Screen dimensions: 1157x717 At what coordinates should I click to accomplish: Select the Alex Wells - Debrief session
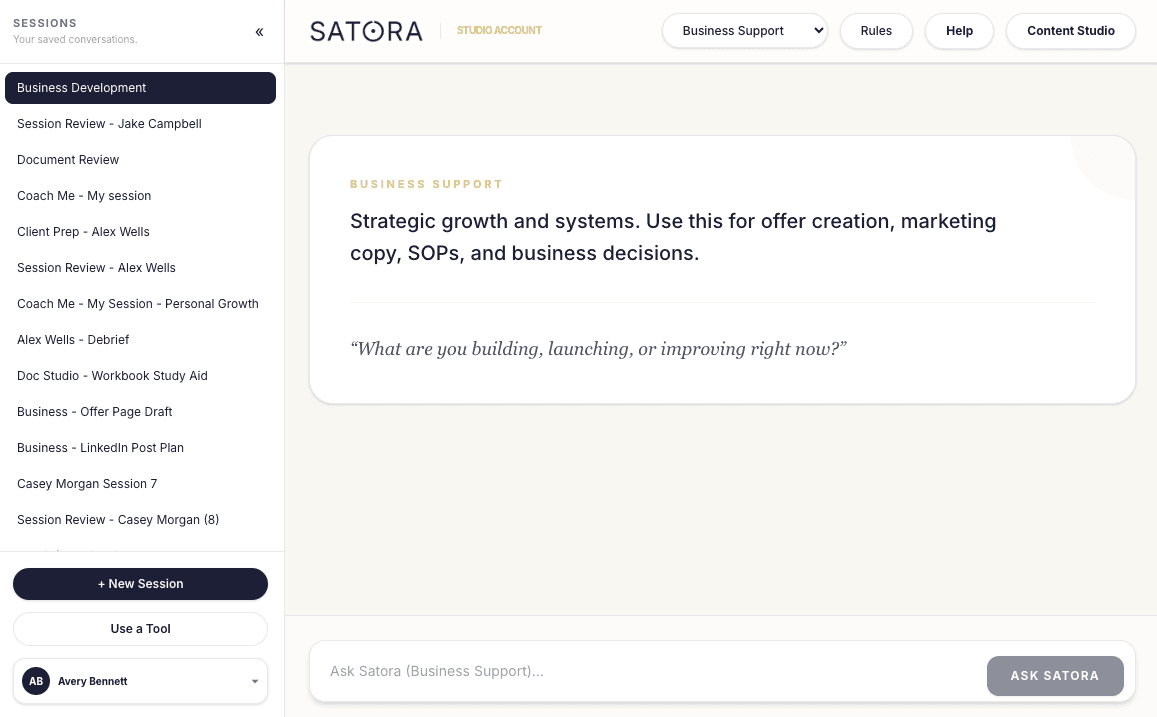click(140, 340)
